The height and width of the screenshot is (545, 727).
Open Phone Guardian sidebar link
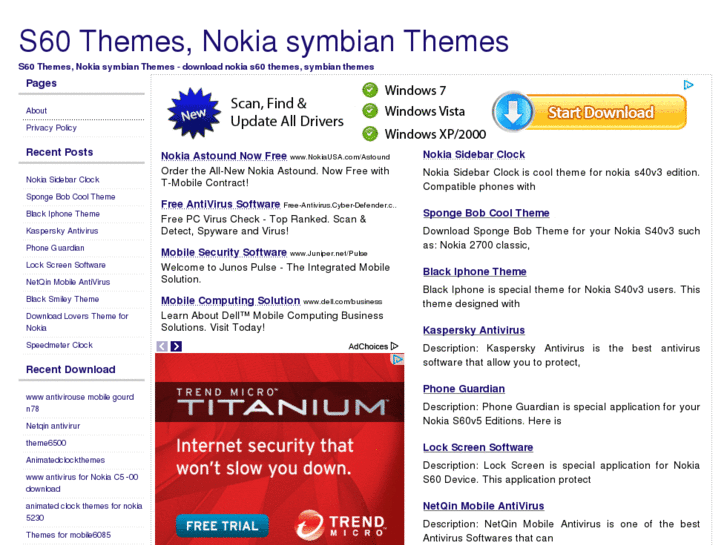[x=55, y=248]
